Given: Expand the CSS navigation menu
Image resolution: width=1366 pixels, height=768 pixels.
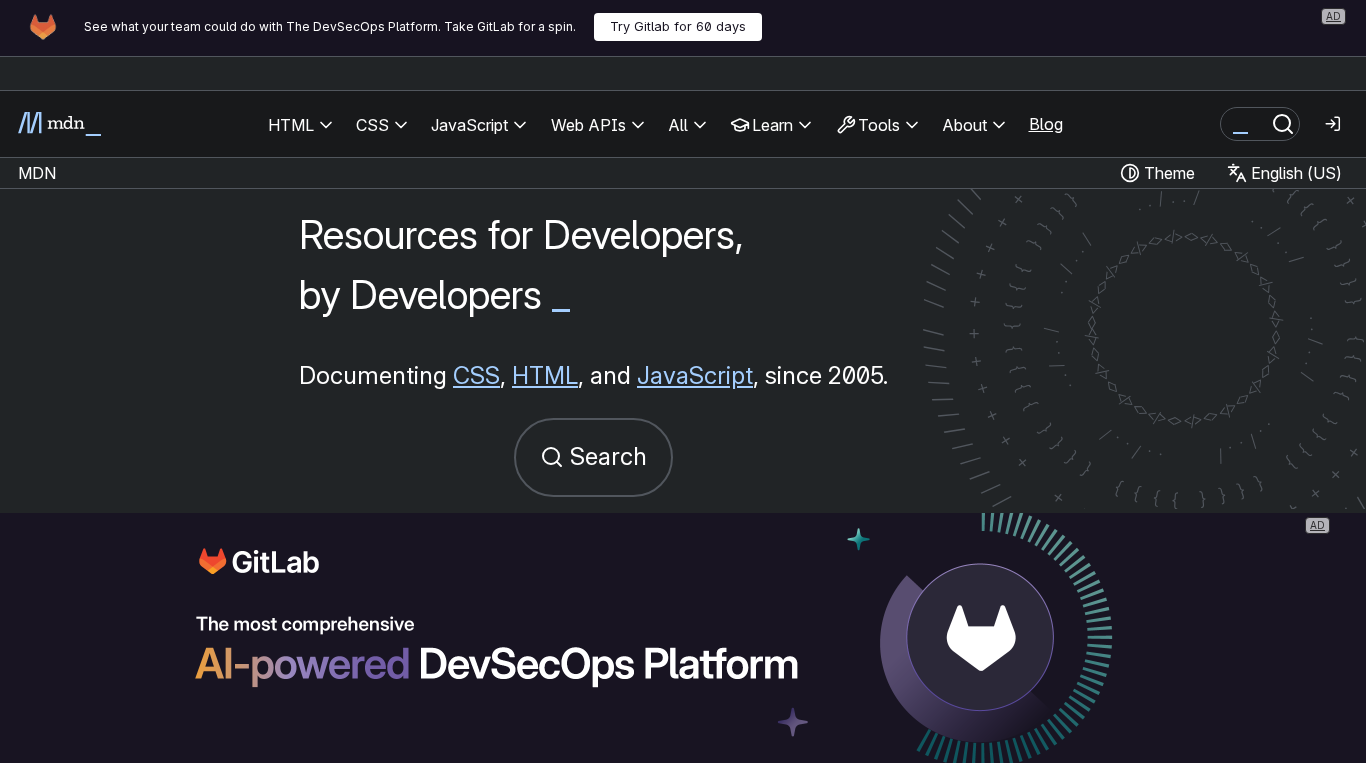Looking at the screenshot, I should (x=381, y=125).
